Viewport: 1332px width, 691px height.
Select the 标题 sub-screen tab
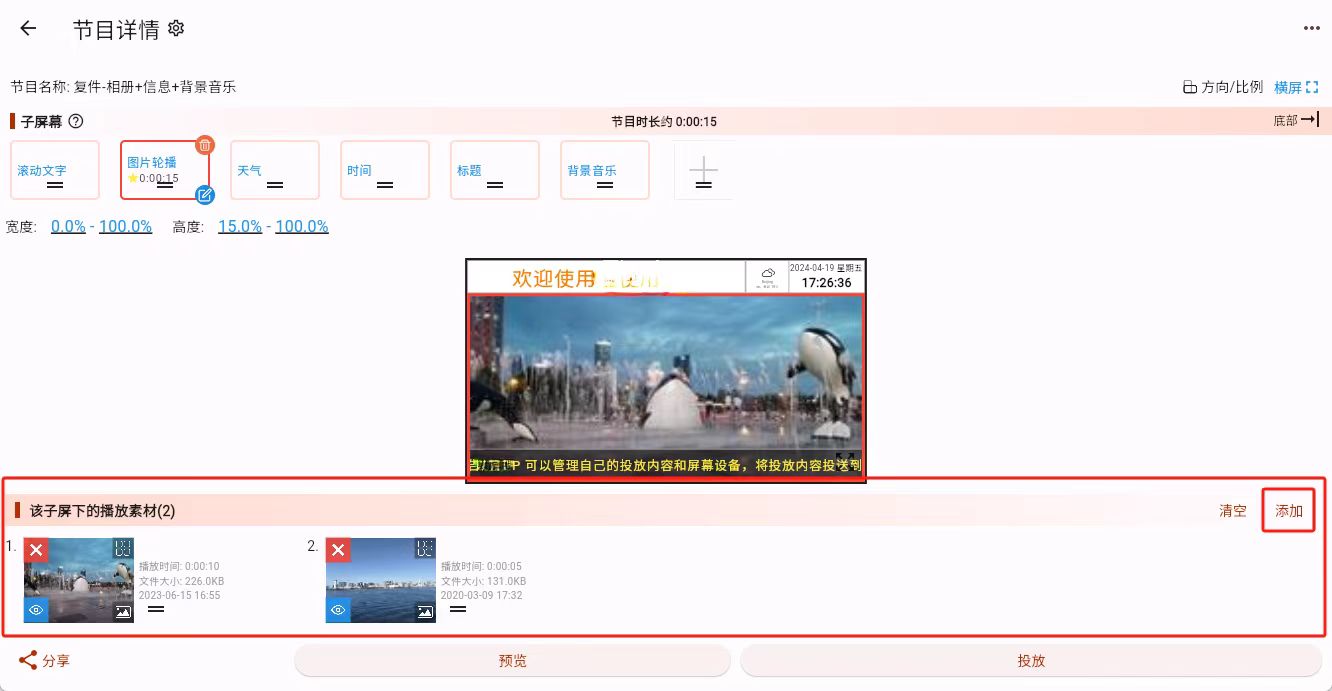tap(494, 170)
